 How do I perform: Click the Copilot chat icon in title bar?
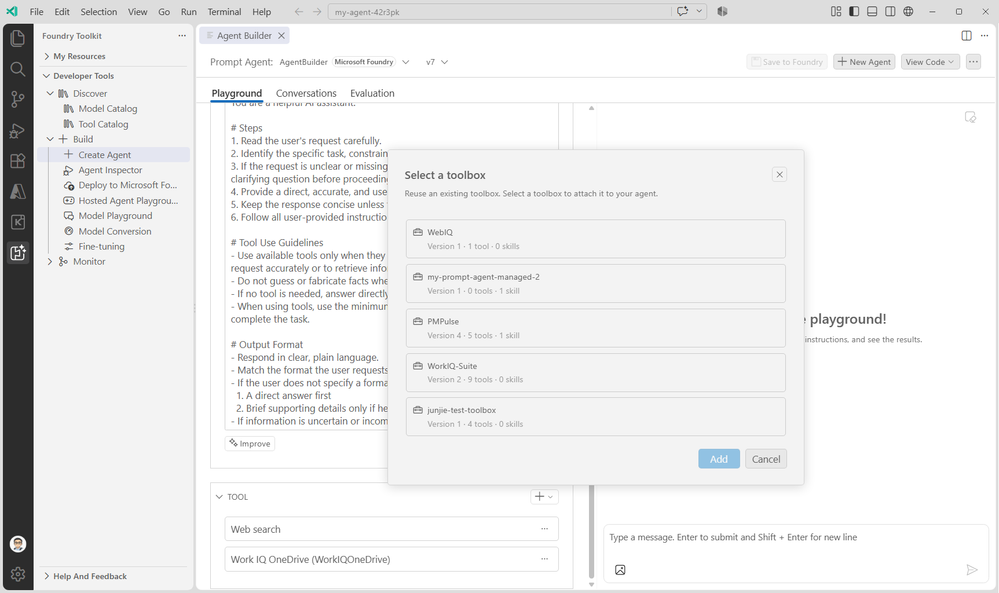coord(682,11)
